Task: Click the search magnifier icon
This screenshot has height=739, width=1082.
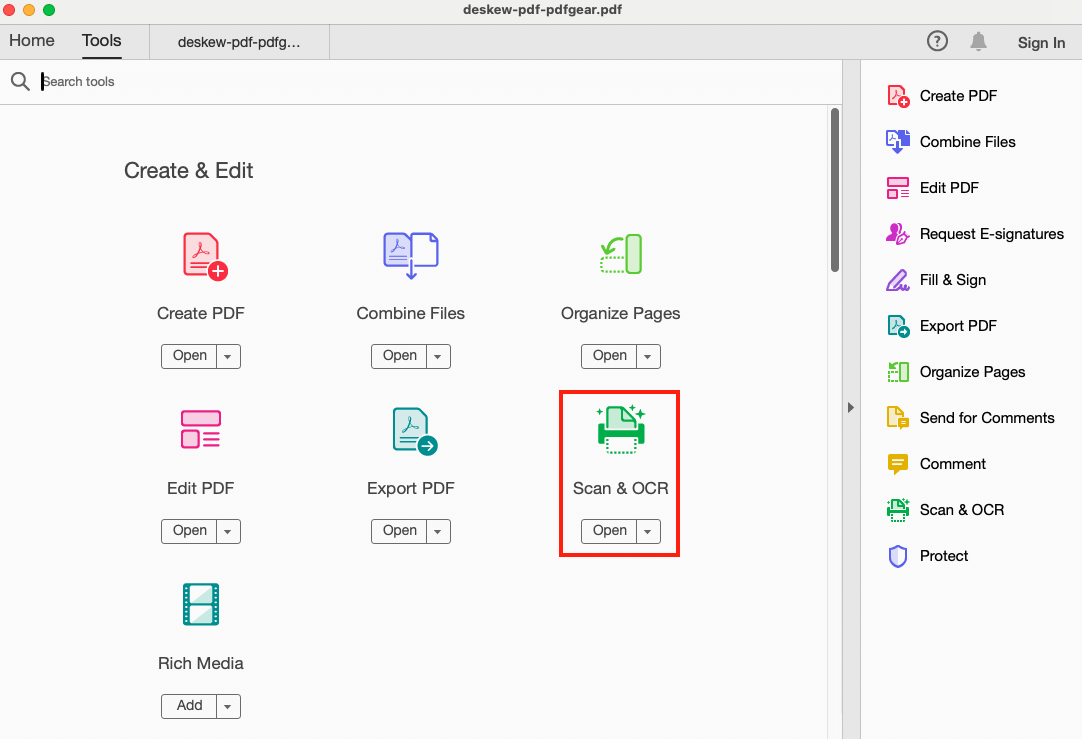Action: [x=20, y=81]
